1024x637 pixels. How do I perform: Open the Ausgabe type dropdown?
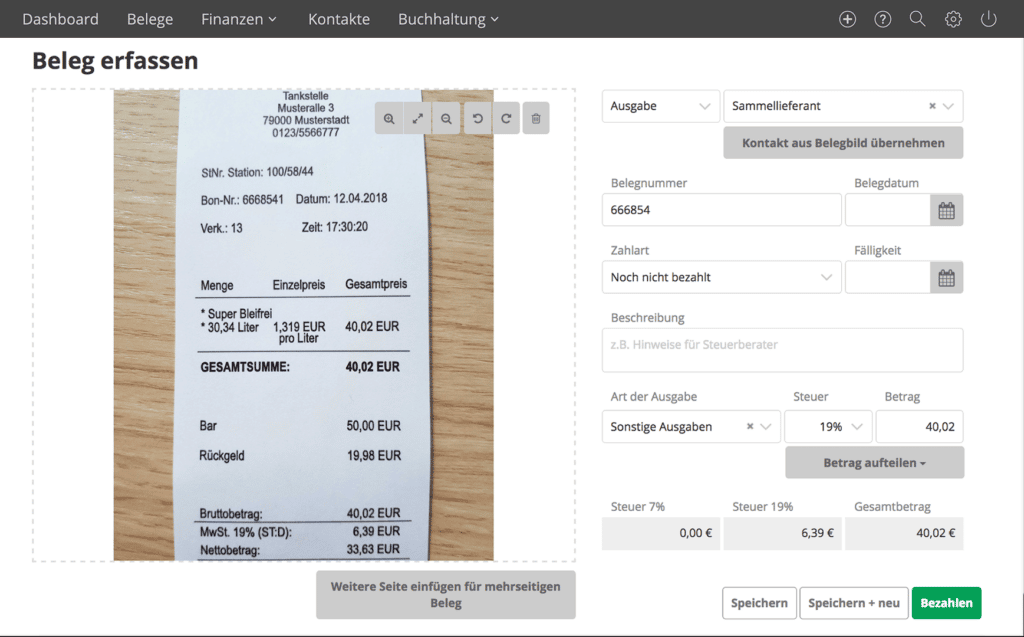660,105
